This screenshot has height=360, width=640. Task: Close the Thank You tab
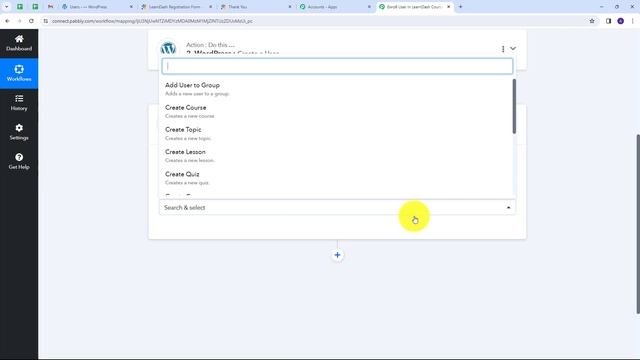coord(290,7)
